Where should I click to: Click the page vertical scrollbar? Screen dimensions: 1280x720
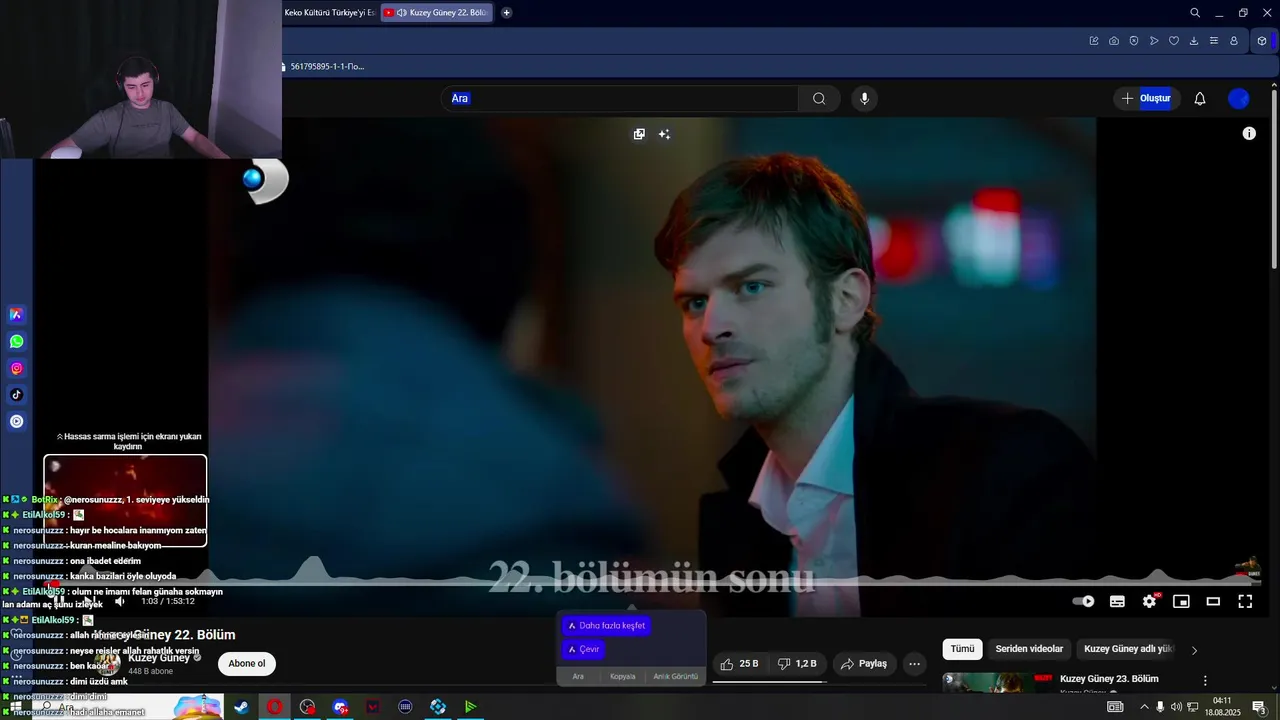click(x=1274, y=180)
